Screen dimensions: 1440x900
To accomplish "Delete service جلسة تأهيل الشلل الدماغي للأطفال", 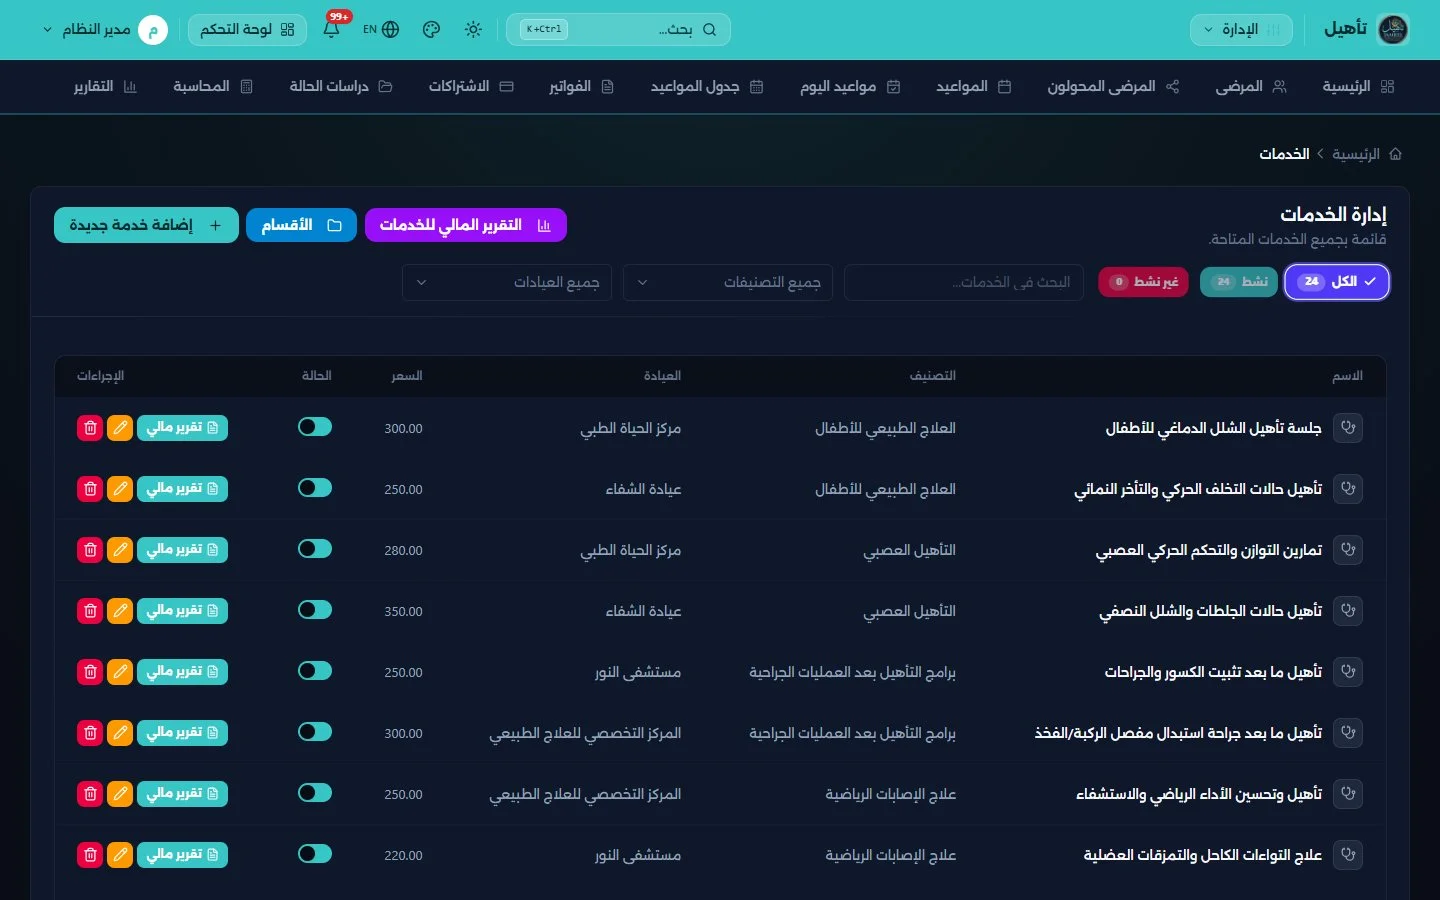I will pyautogui.click(x=90, y=428).
